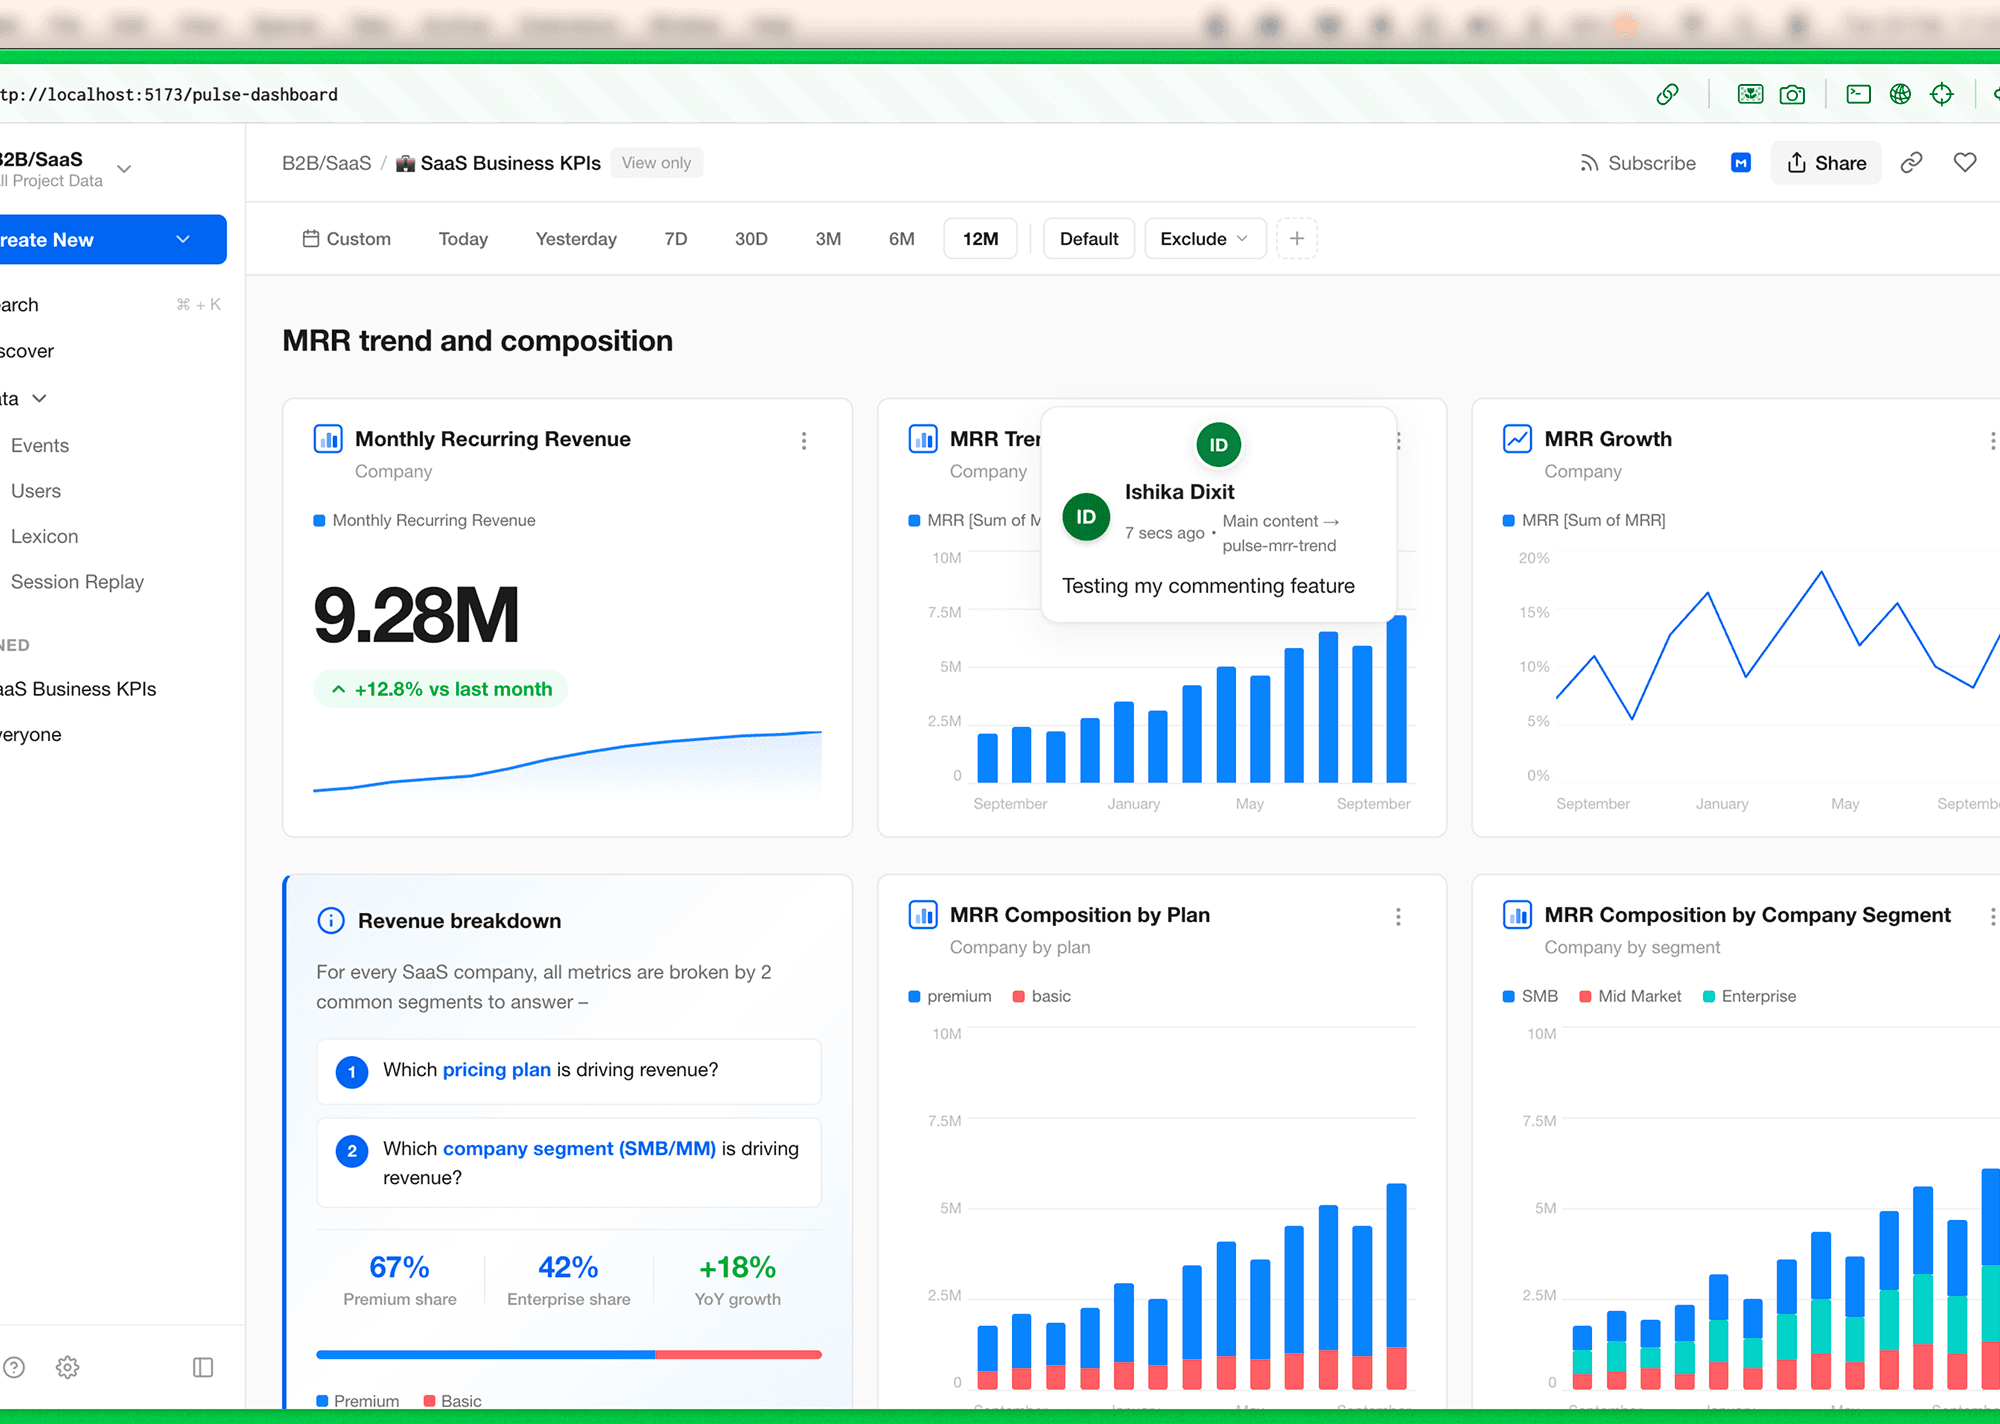
Task: Click the add filter plus box
Action: [1297, 239]
